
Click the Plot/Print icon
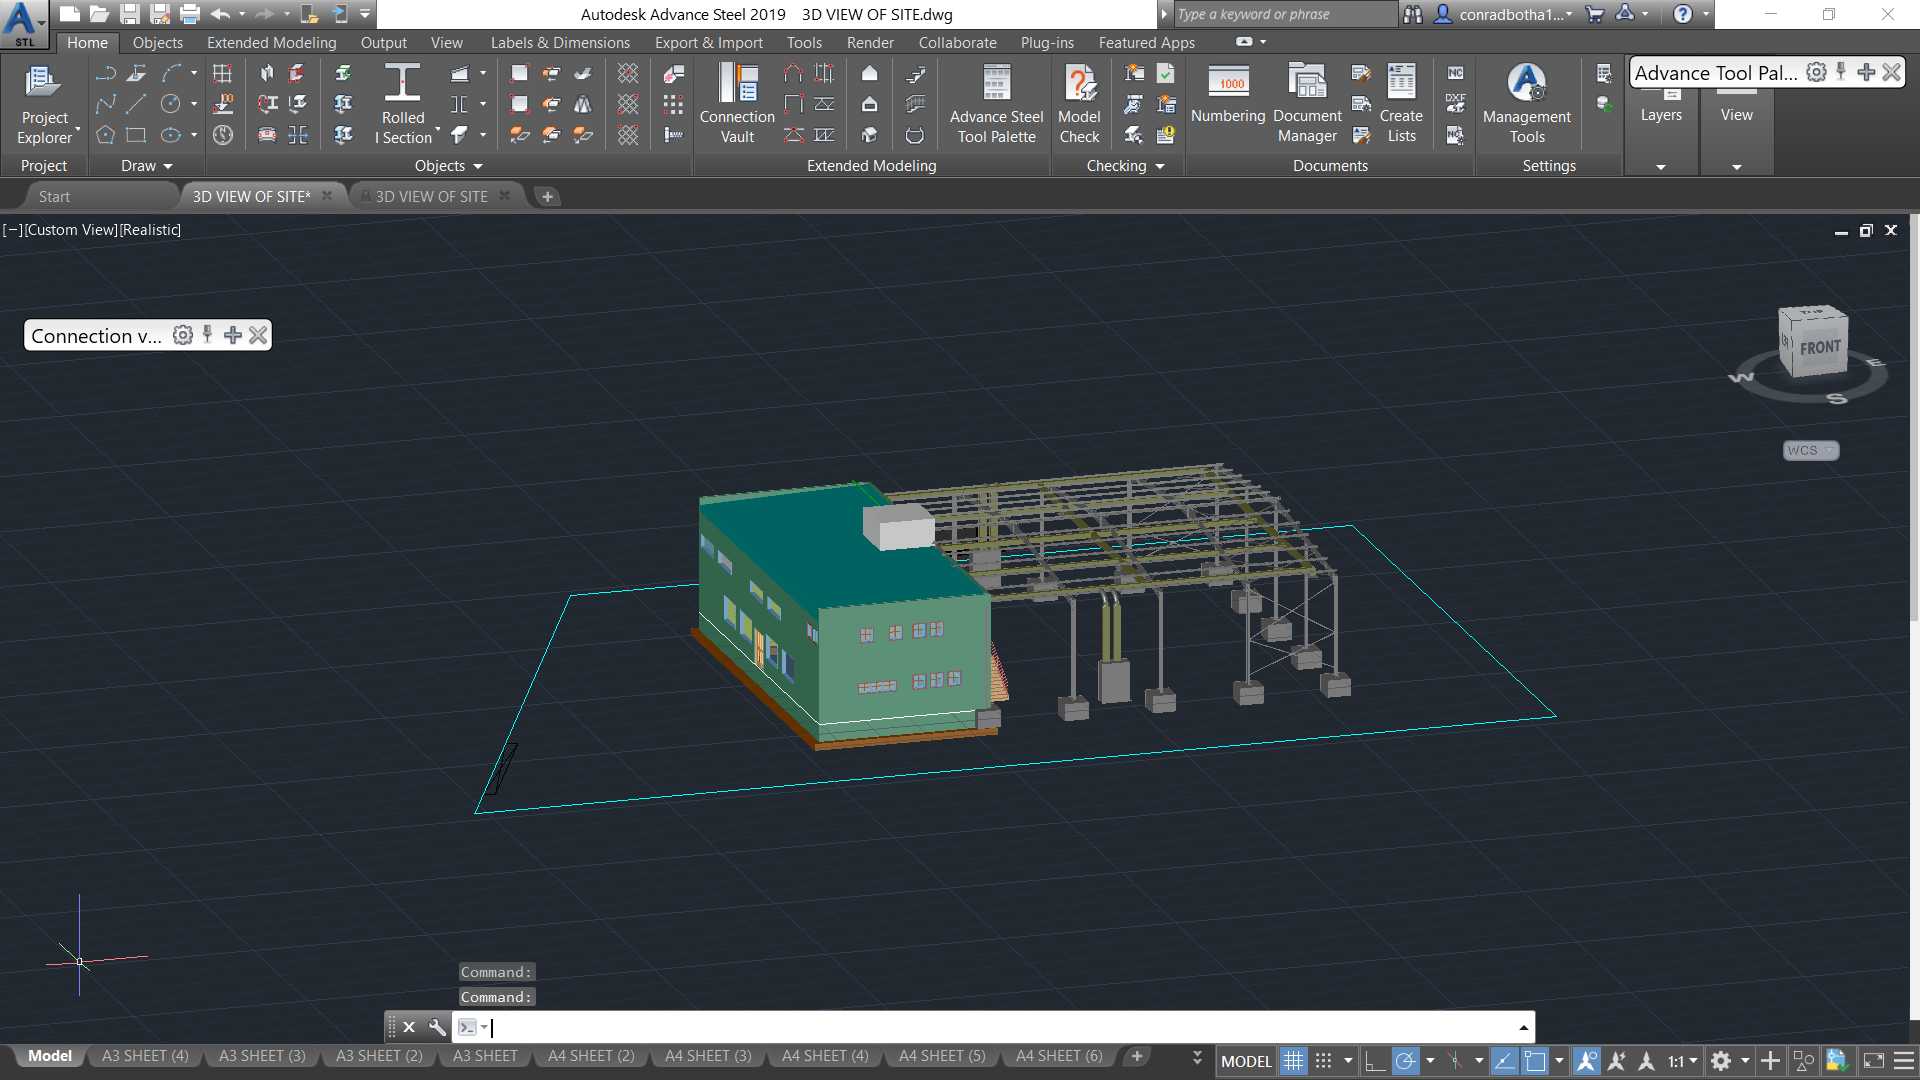tap(190, 14)
